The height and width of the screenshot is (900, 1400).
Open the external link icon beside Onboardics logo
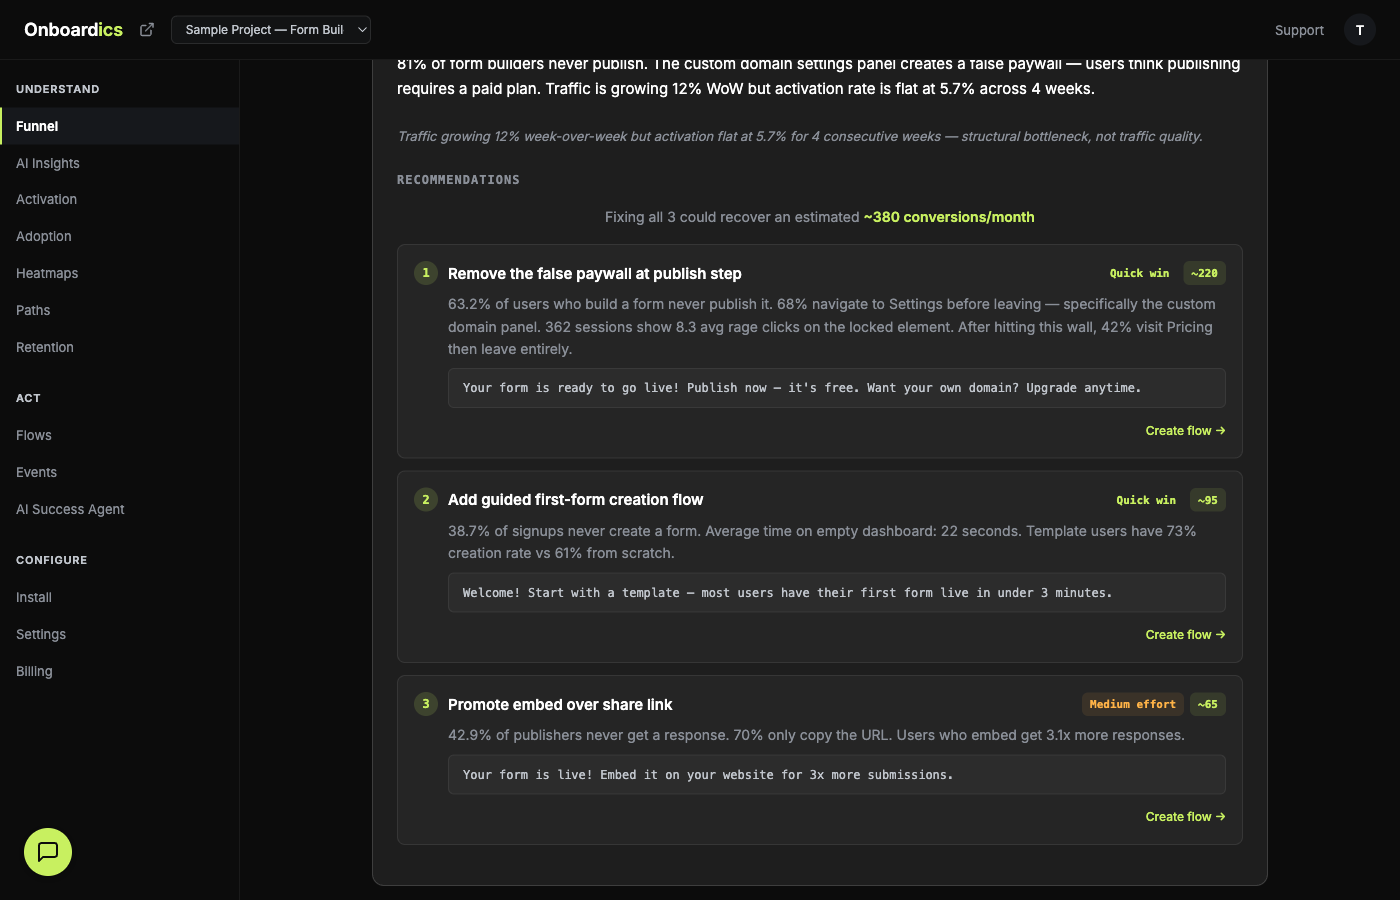(x=146, y=30)
